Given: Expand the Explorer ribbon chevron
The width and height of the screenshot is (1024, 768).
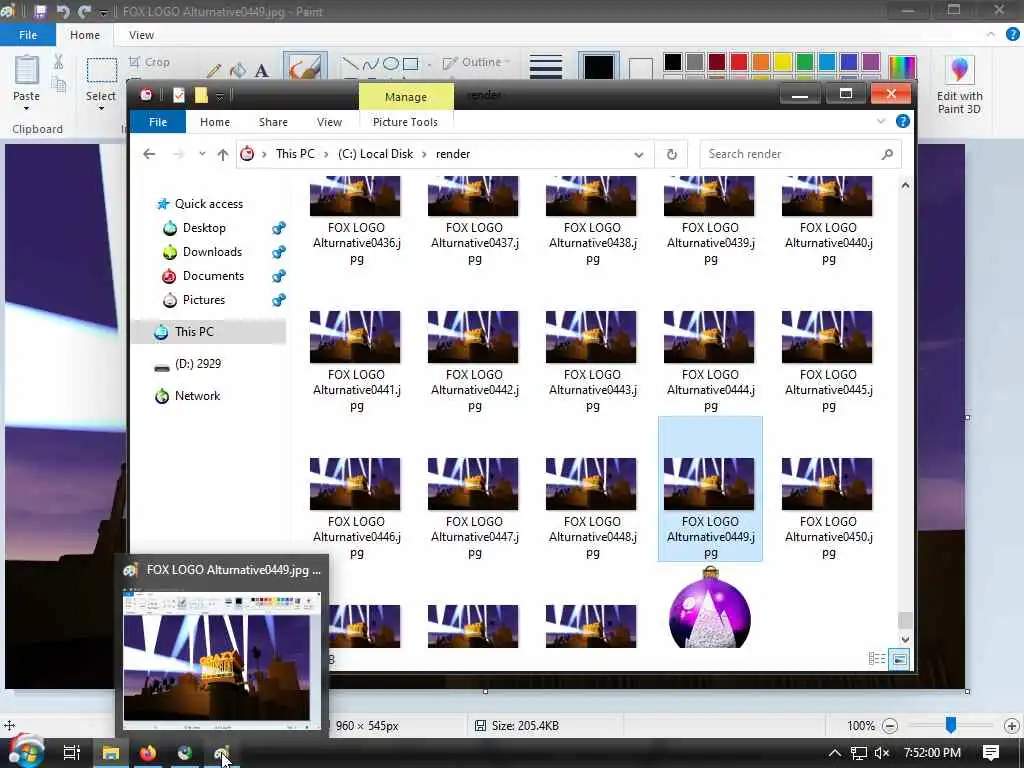Looking at the screenshot, I should (x=881, y=121).
